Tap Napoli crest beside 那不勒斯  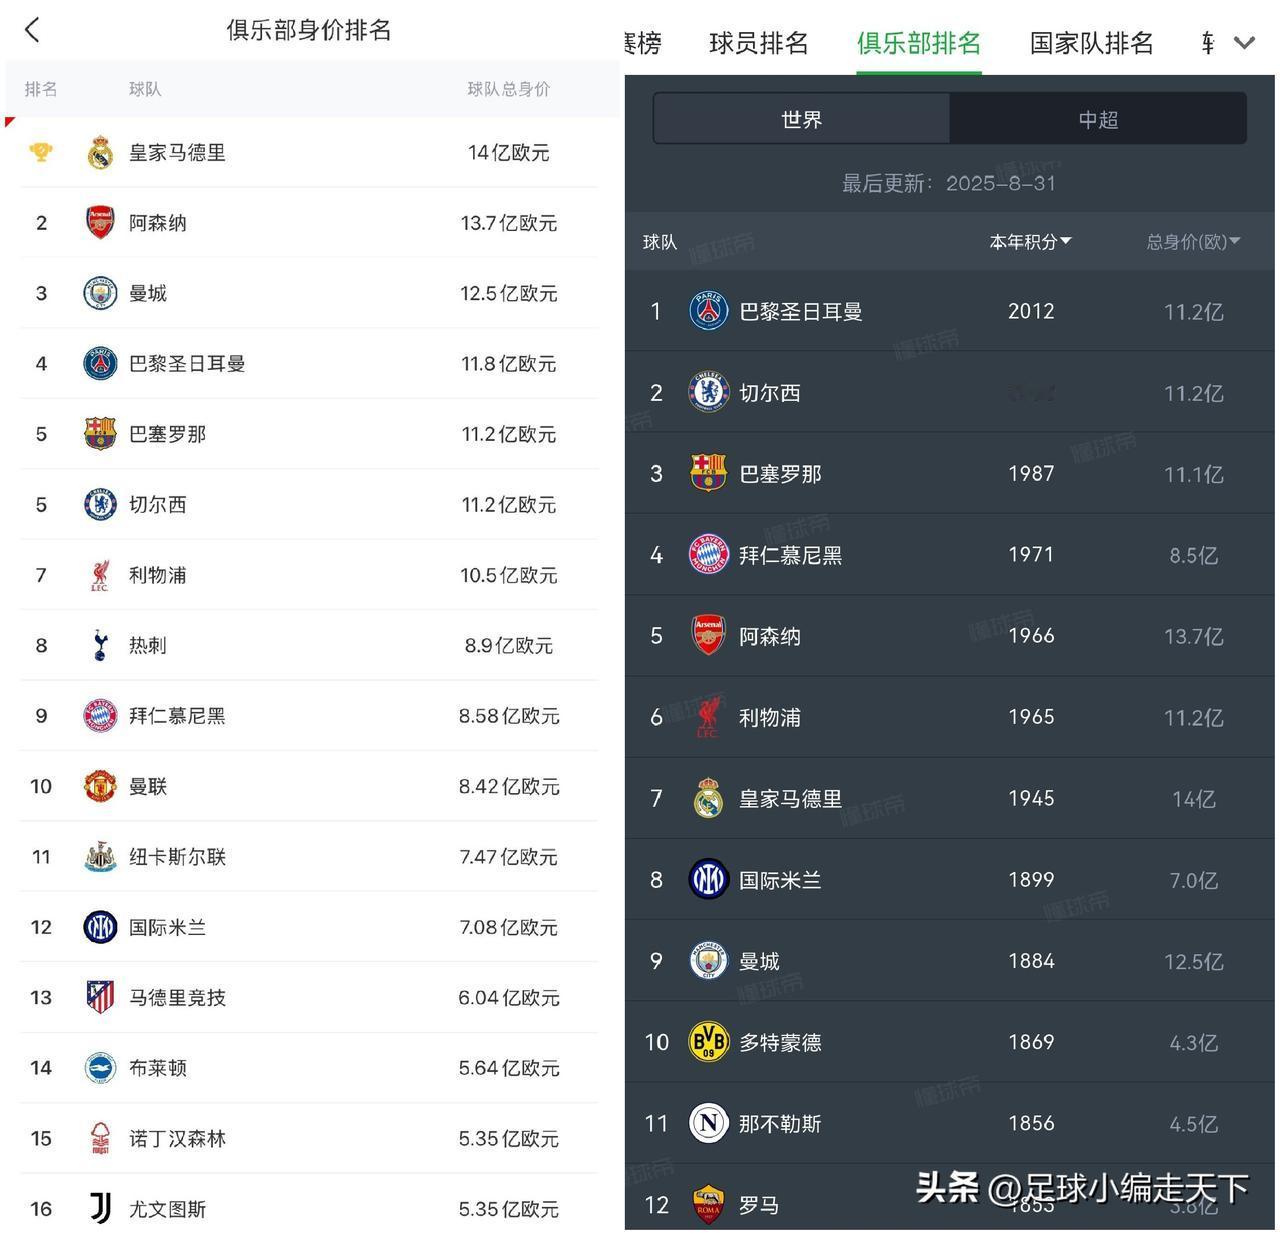[709, 1123]
